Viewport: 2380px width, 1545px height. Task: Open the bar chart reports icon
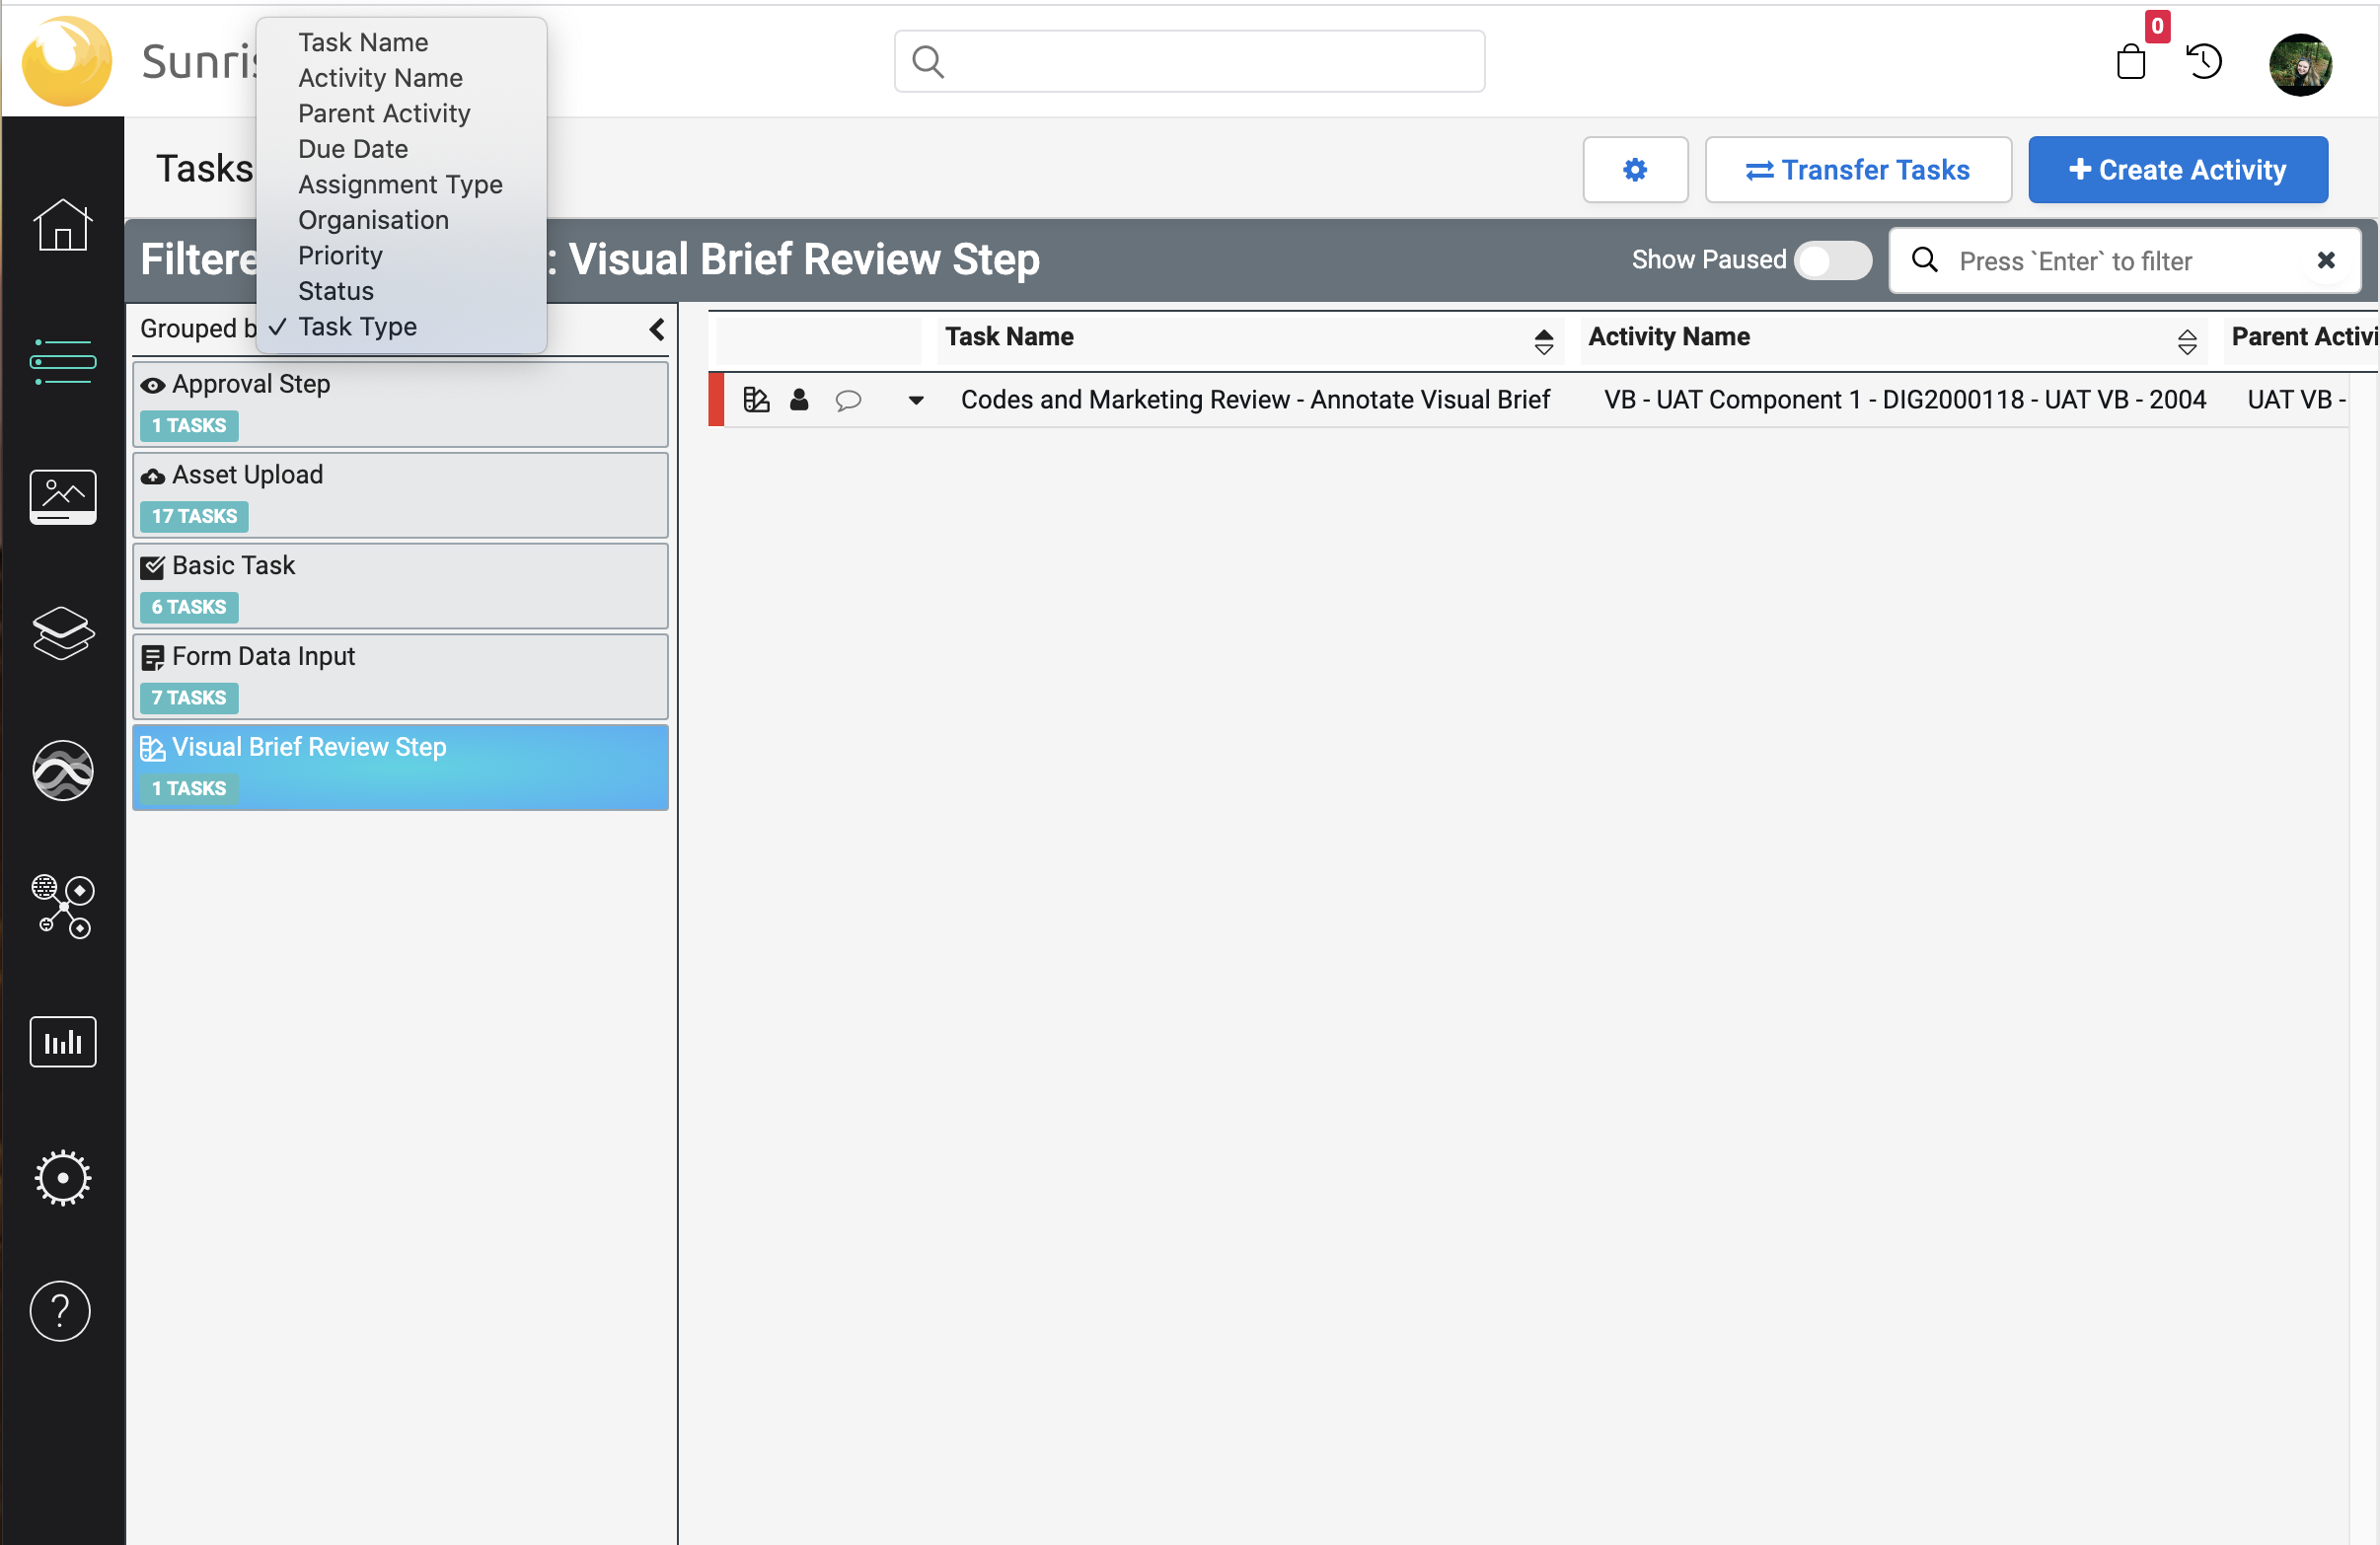pos(62,1042)
